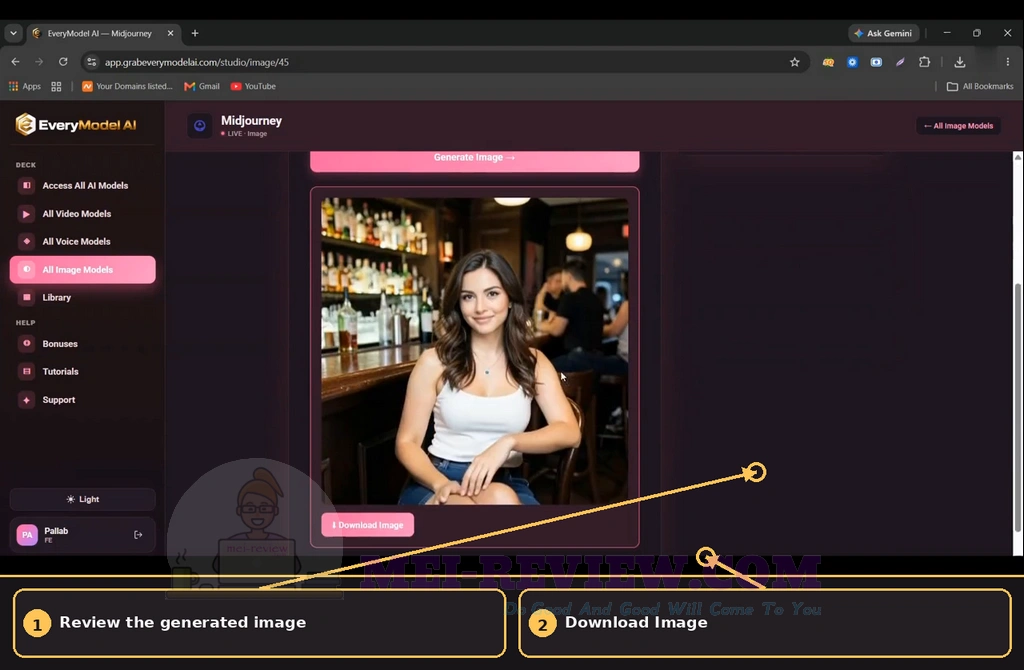Screen dimensions: 1024x670
Task: Open All Video Models section
Action: tap(82, 214)
